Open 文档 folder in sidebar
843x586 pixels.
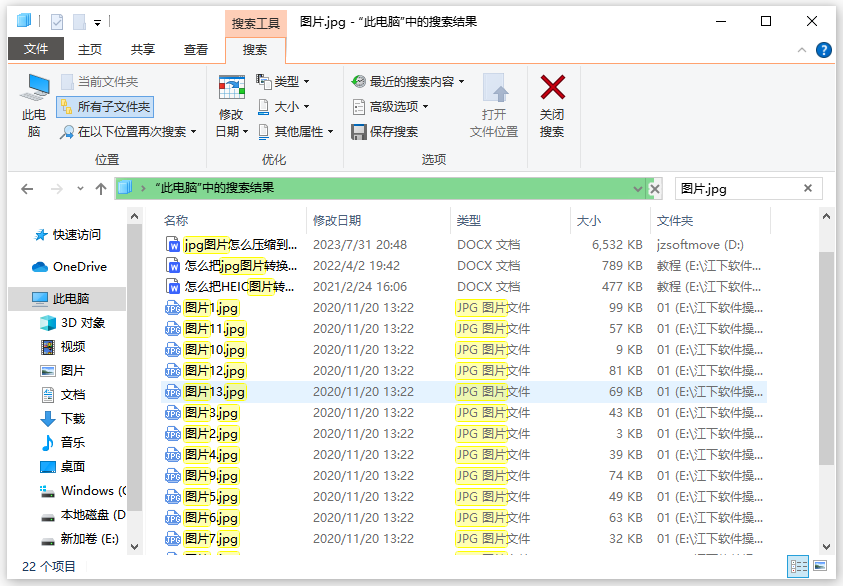(x=63, y=395)
